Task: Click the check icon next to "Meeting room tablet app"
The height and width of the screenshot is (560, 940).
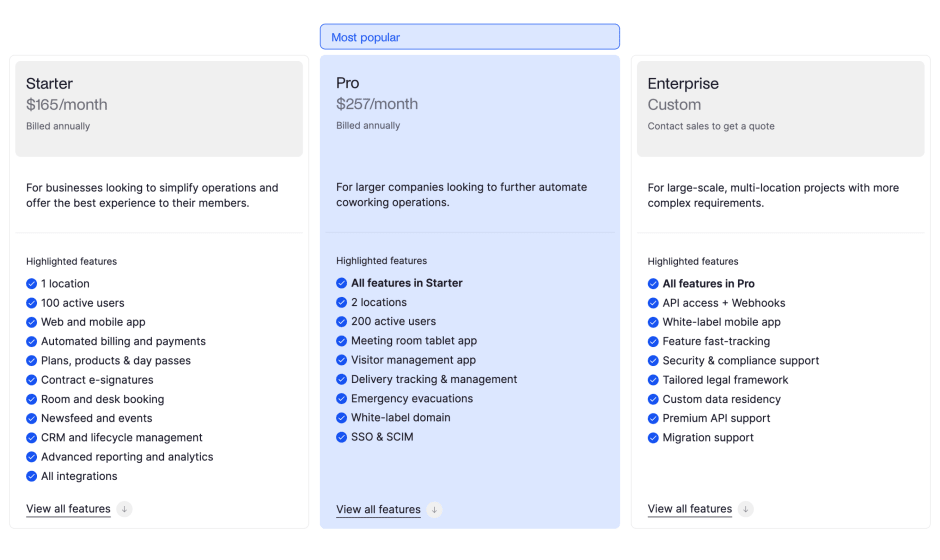Action: pos(342,341)
